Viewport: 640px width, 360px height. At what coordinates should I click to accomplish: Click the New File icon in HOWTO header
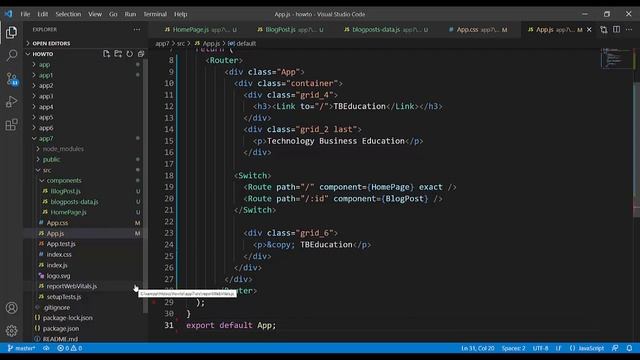click(107, 54)
